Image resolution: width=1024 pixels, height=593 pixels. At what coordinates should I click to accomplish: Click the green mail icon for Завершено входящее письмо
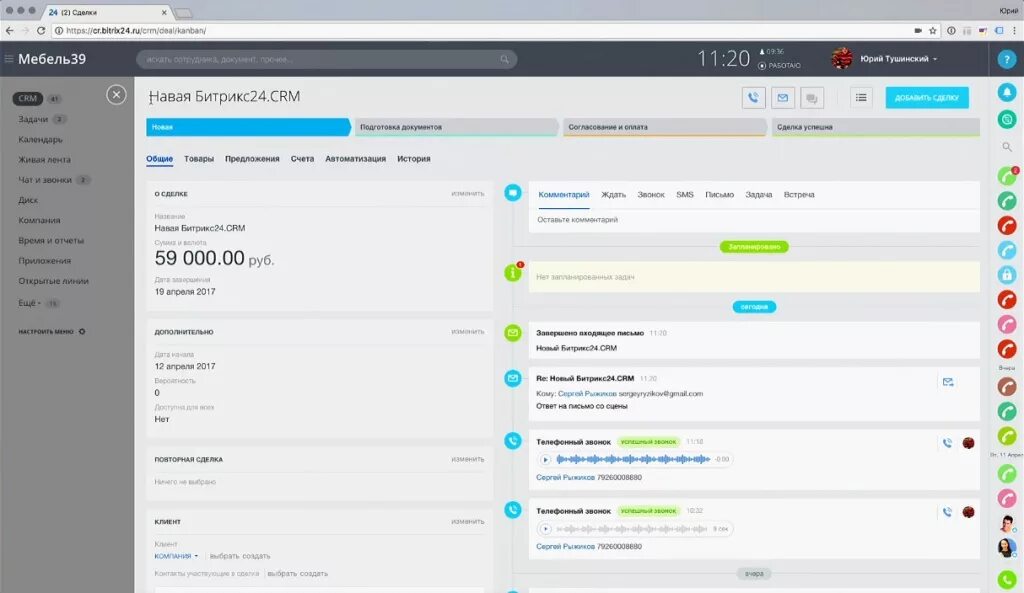pos(513,333)
